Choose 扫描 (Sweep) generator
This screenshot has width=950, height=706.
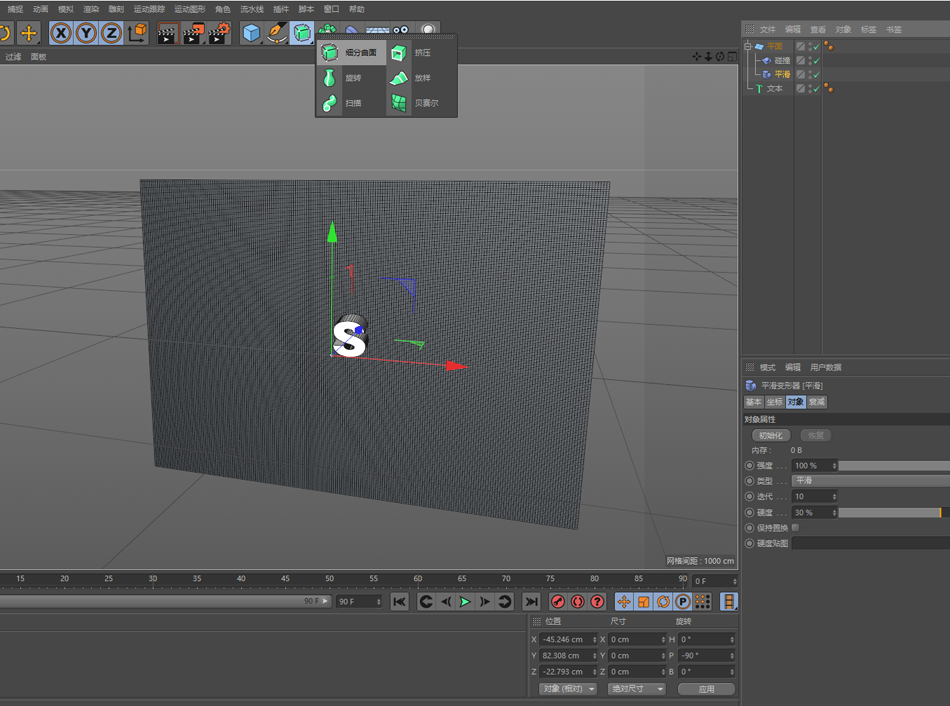(x=351, y=103)
